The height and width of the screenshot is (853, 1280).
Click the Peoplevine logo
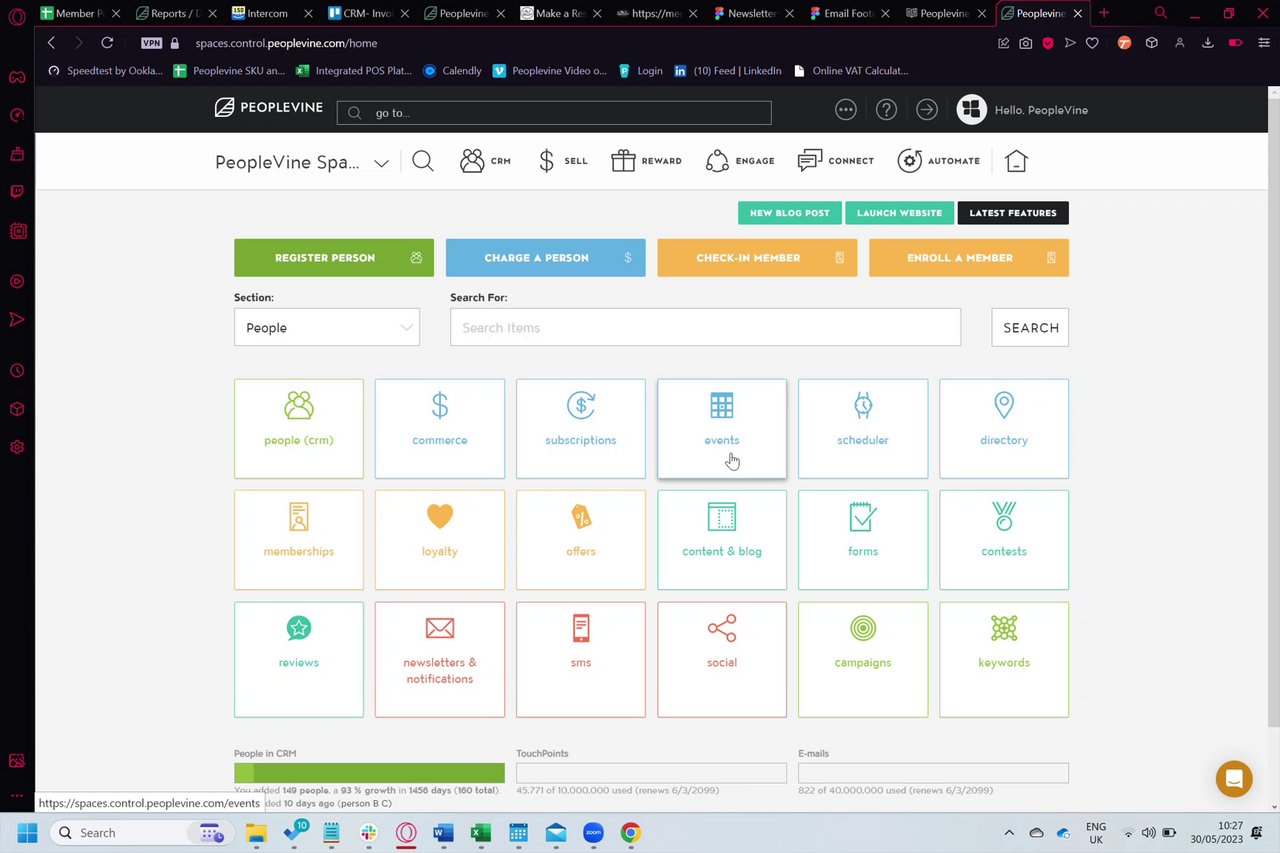[x=269, y=108]
